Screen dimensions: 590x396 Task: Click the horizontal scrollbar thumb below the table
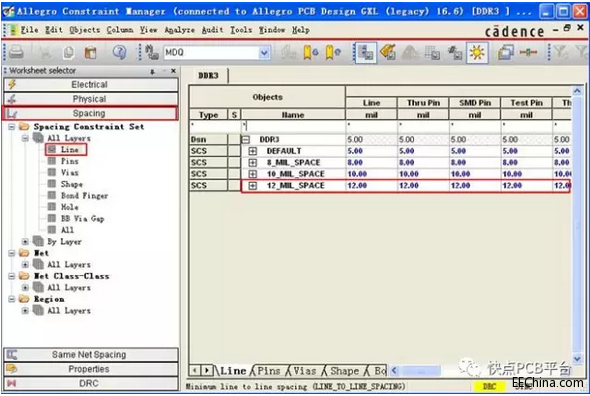tap(421, 371)
